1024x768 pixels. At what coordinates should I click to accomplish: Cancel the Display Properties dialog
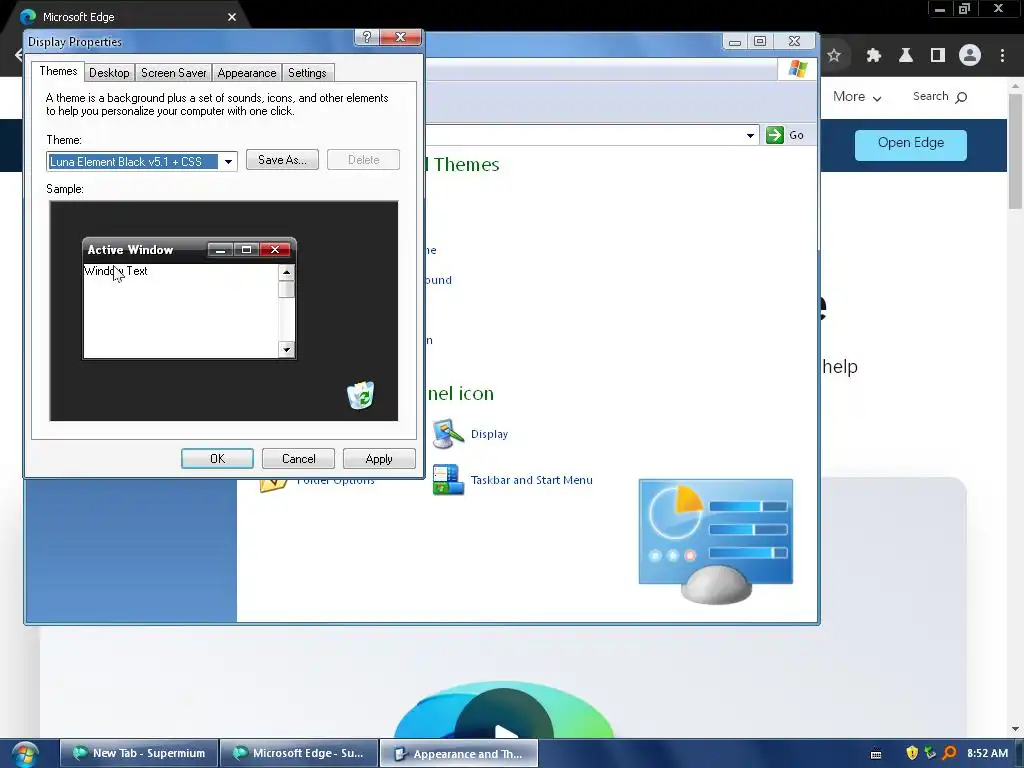coord(298,458)
